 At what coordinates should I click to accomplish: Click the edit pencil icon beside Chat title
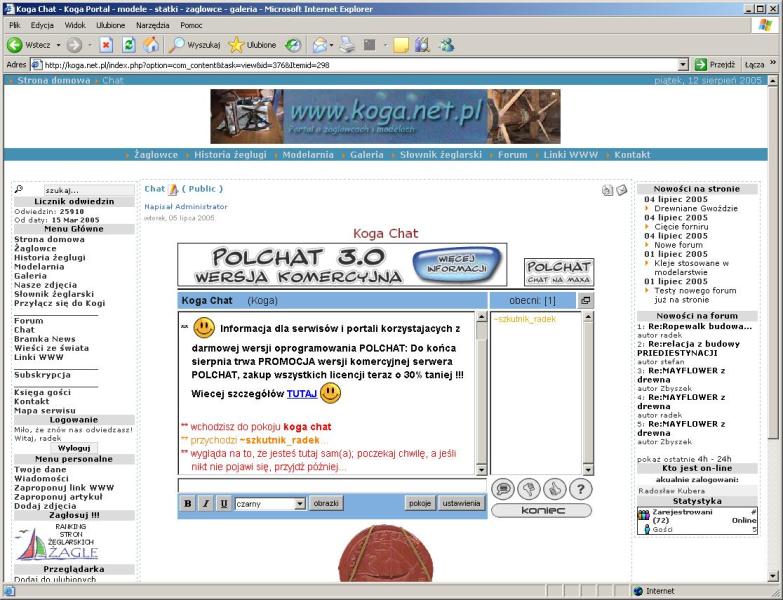(173, 189)
